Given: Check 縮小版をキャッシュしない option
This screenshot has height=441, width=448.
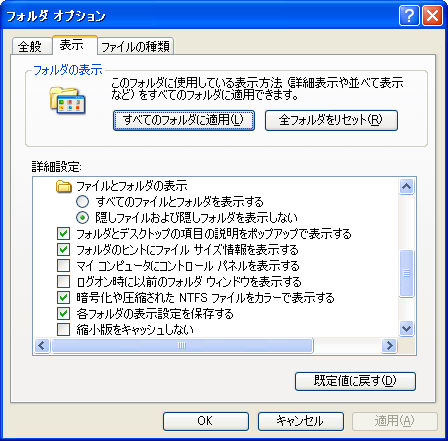Looking at the screenshot, I should 63,329.
